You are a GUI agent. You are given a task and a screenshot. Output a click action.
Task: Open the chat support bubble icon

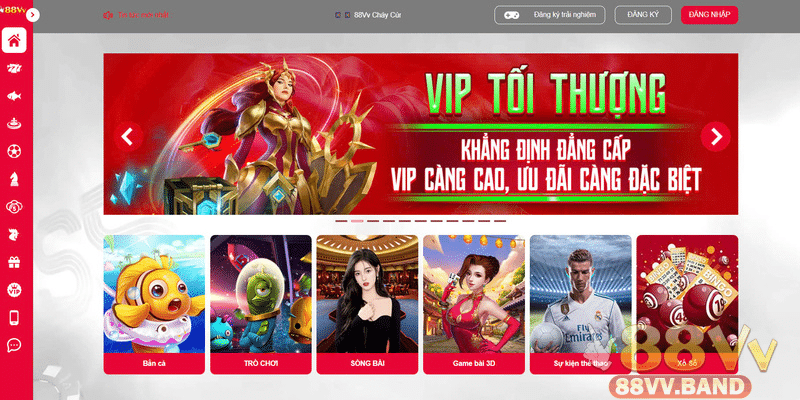point(14,345)
